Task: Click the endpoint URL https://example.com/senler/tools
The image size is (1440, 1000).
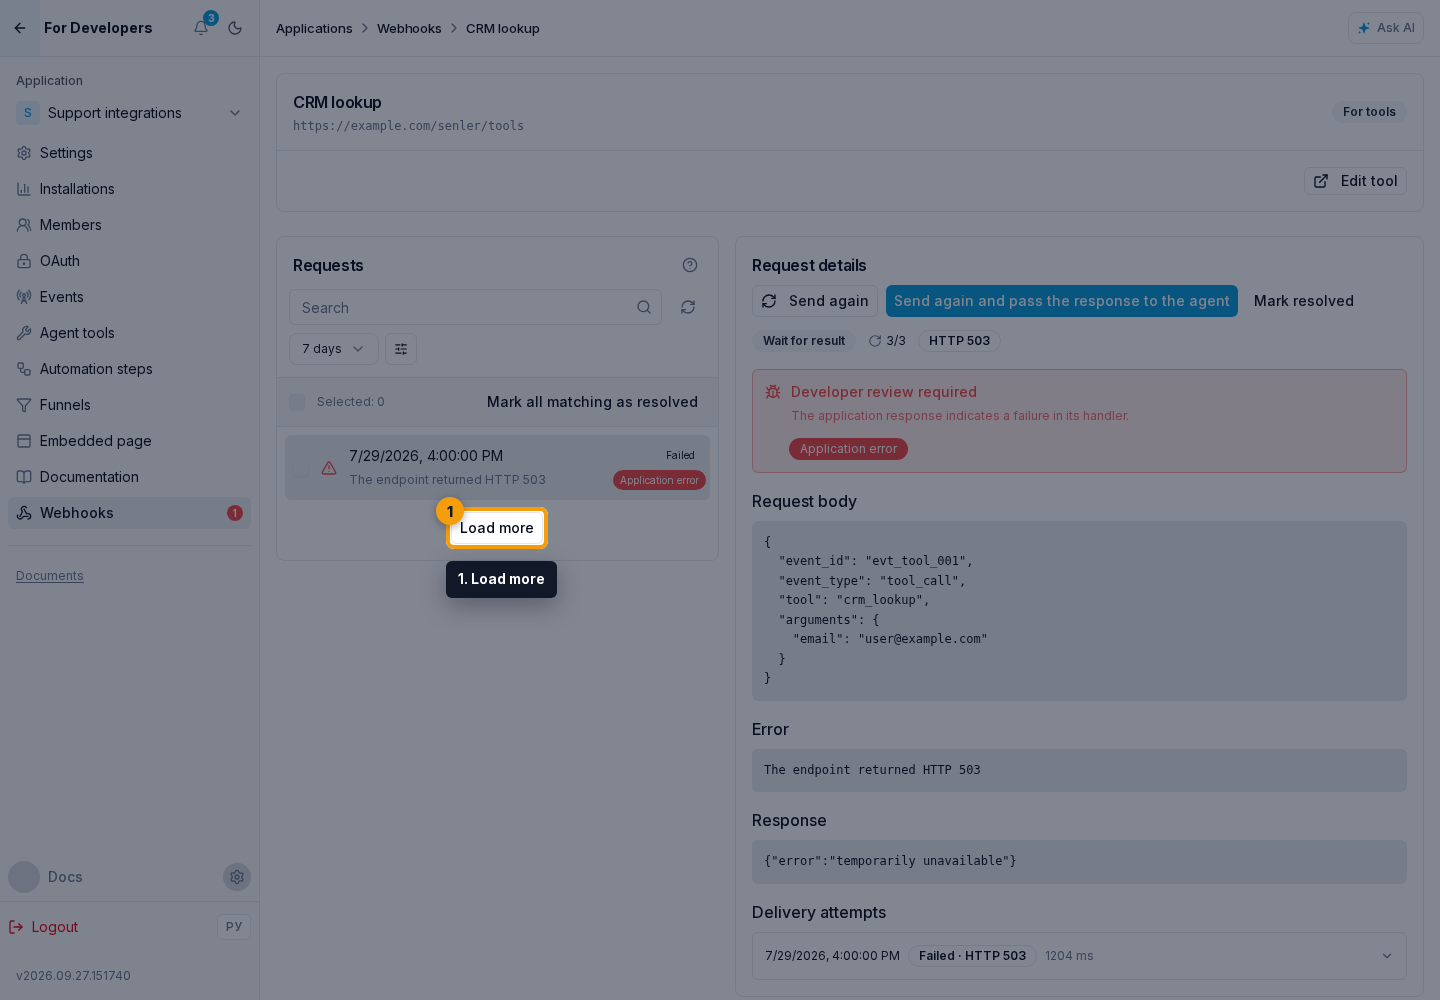Action: tap(408, 126)
